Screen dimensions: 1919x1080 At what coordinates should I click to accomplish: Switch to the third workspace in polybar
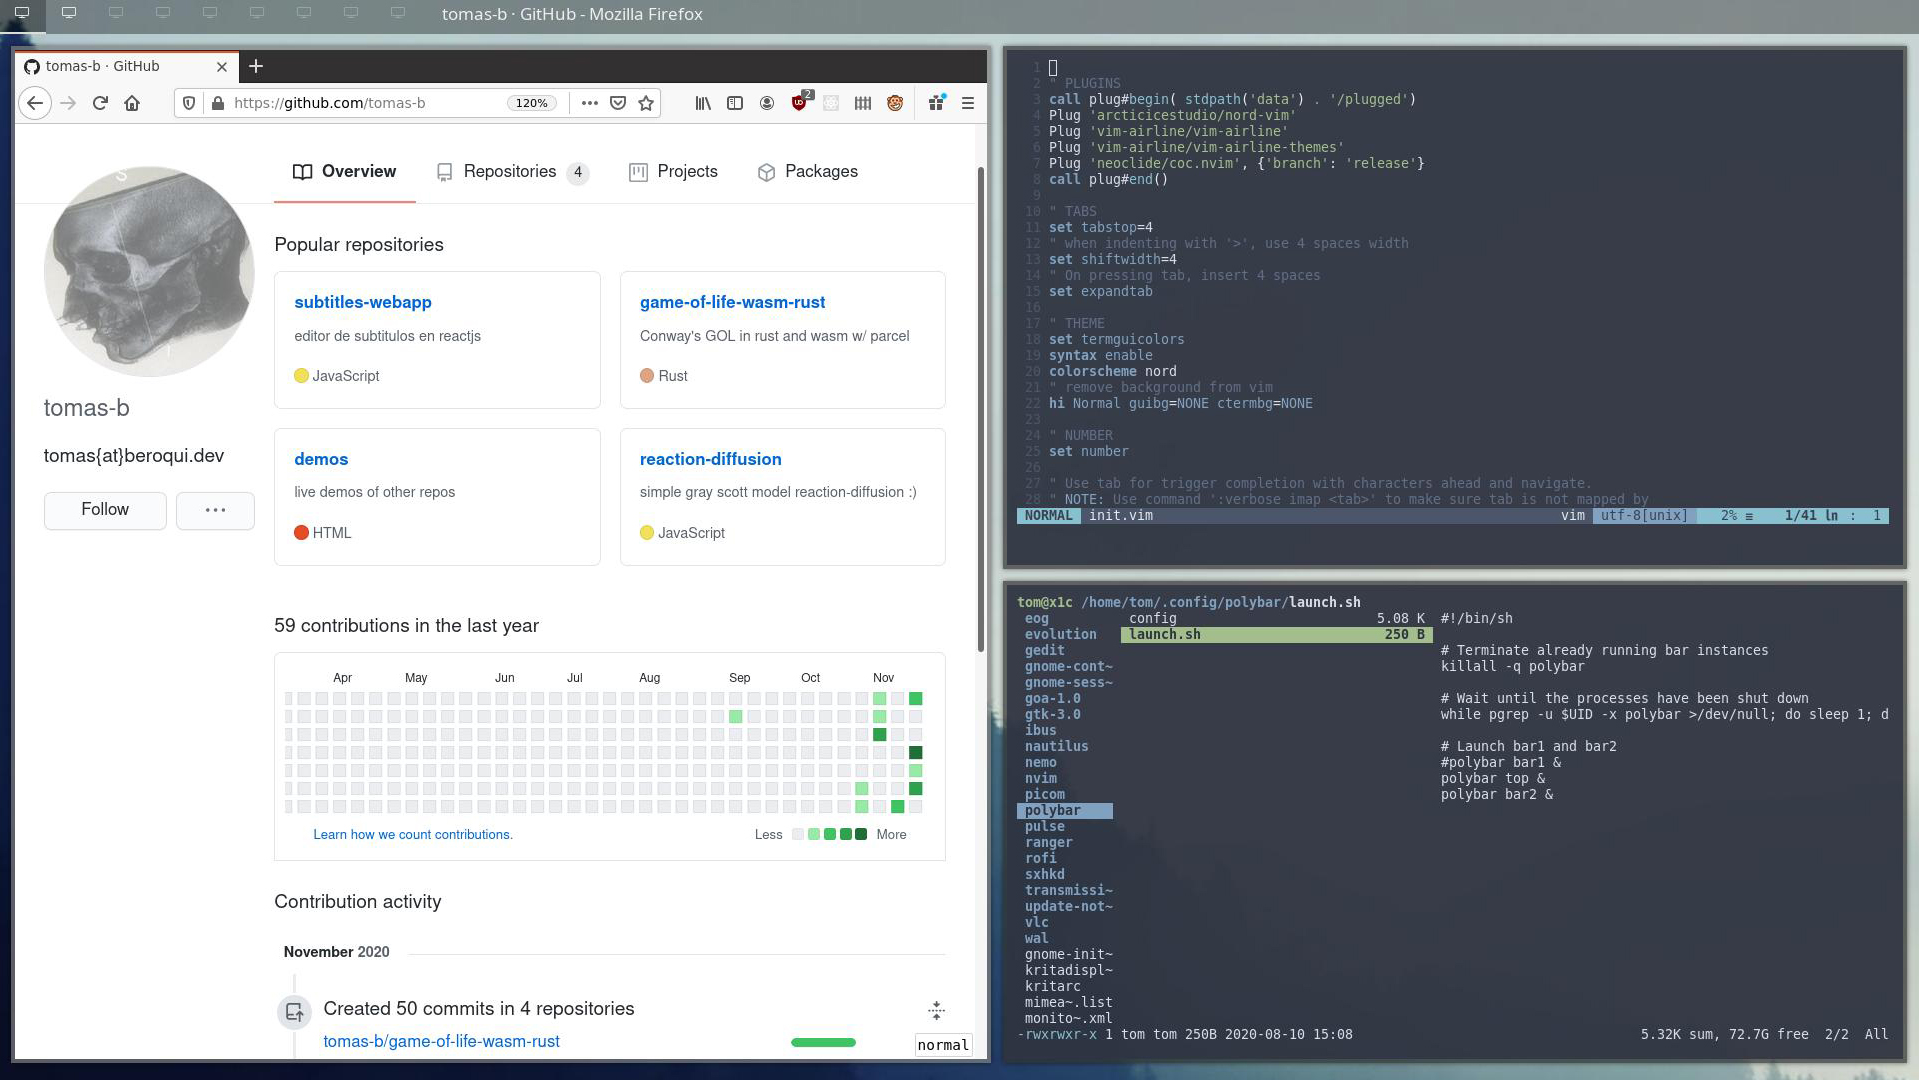[116, 13]
